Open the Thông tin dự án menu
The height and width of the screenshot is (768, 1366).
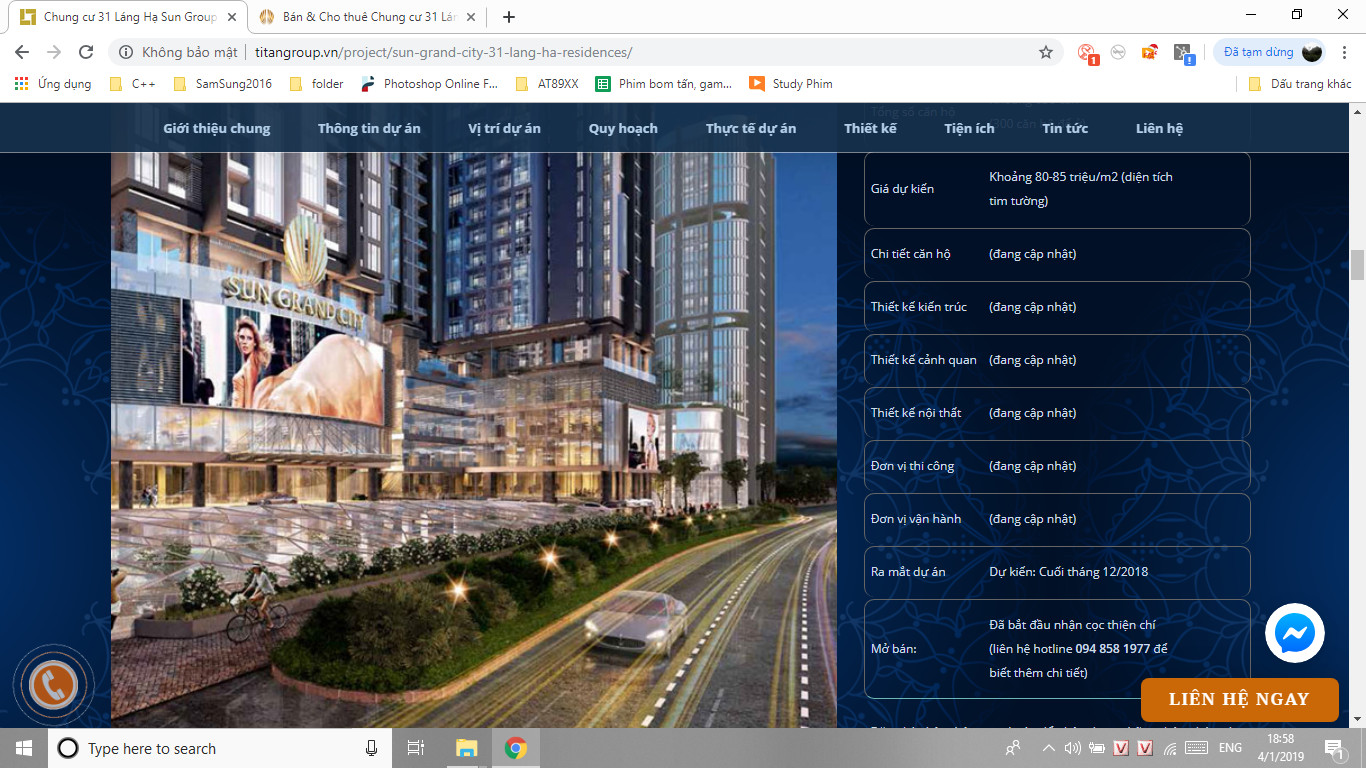369,128
